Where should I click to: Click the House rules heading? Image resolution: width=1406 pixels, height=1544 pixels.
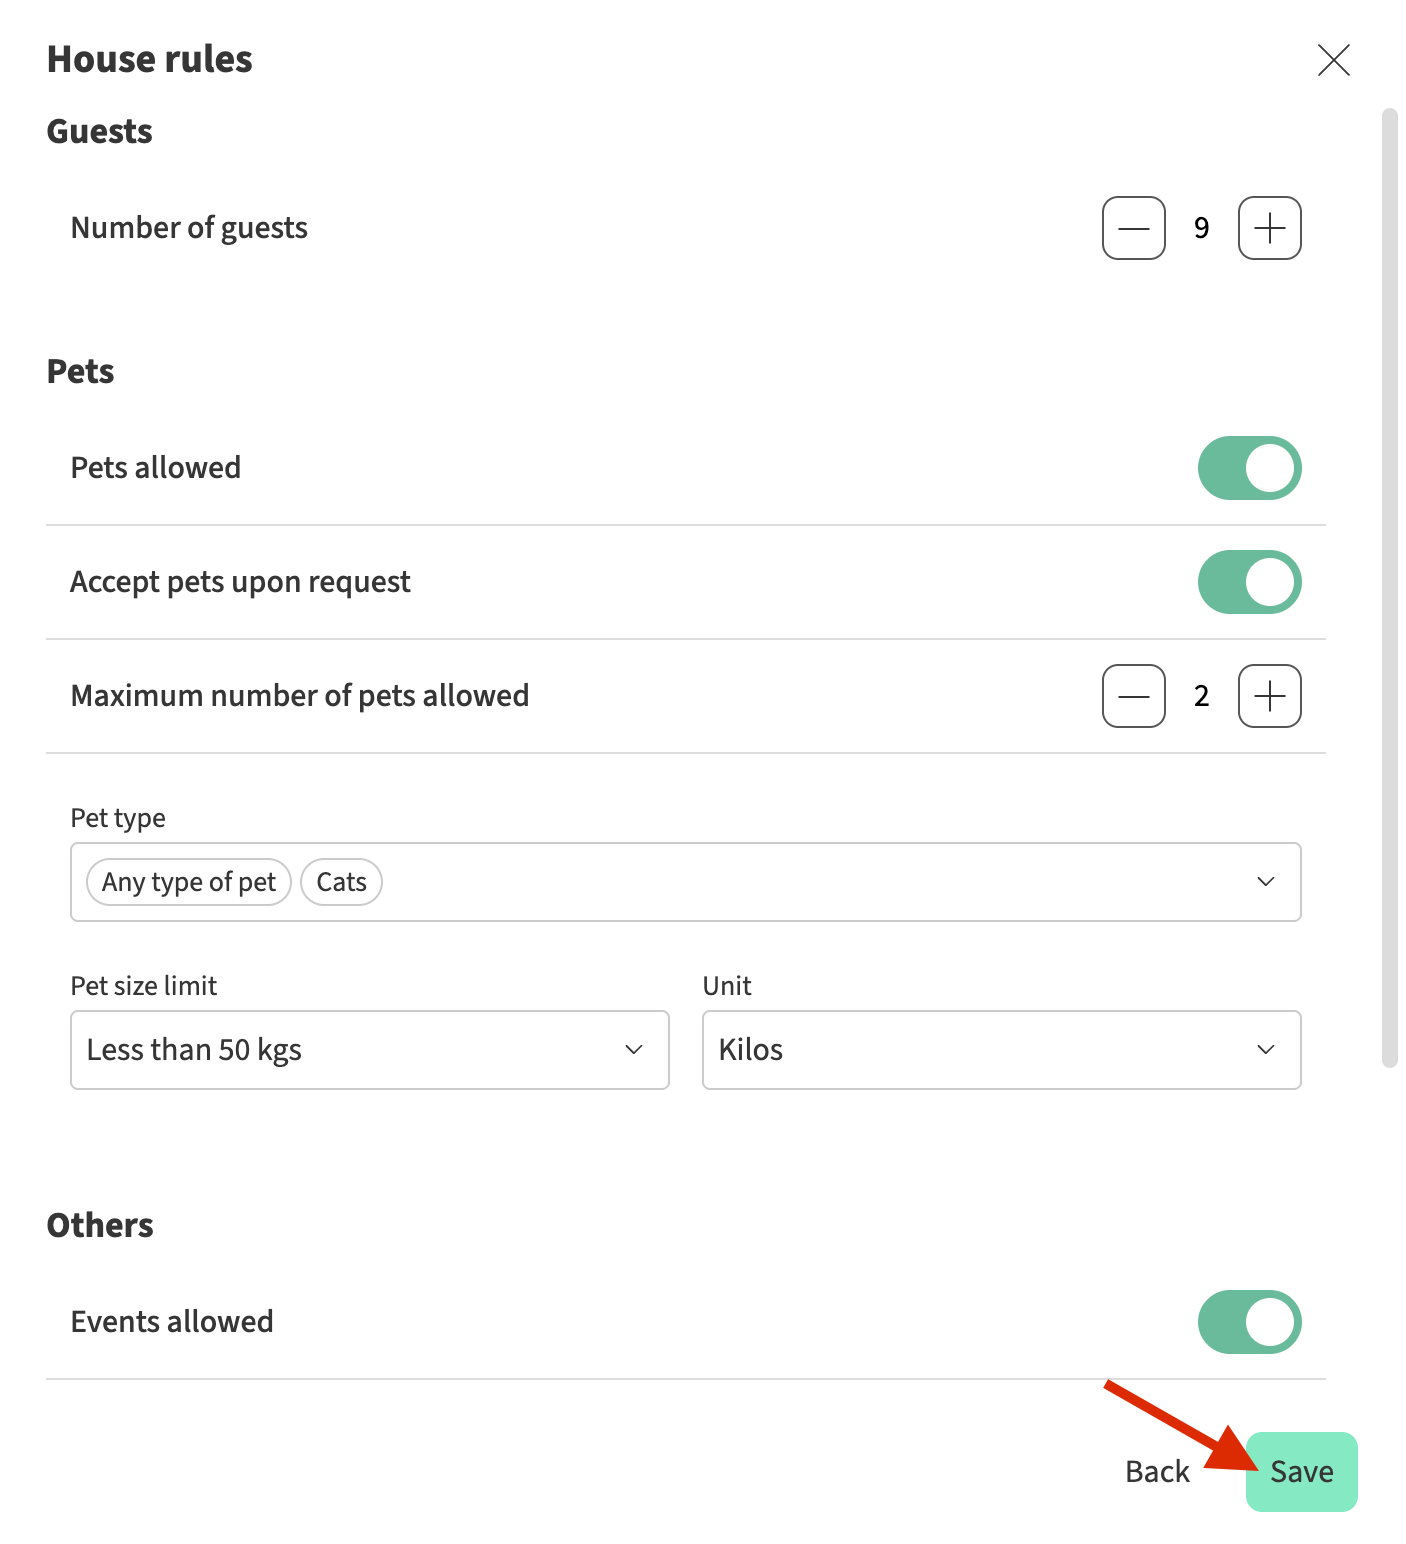[x=150, y=60]
